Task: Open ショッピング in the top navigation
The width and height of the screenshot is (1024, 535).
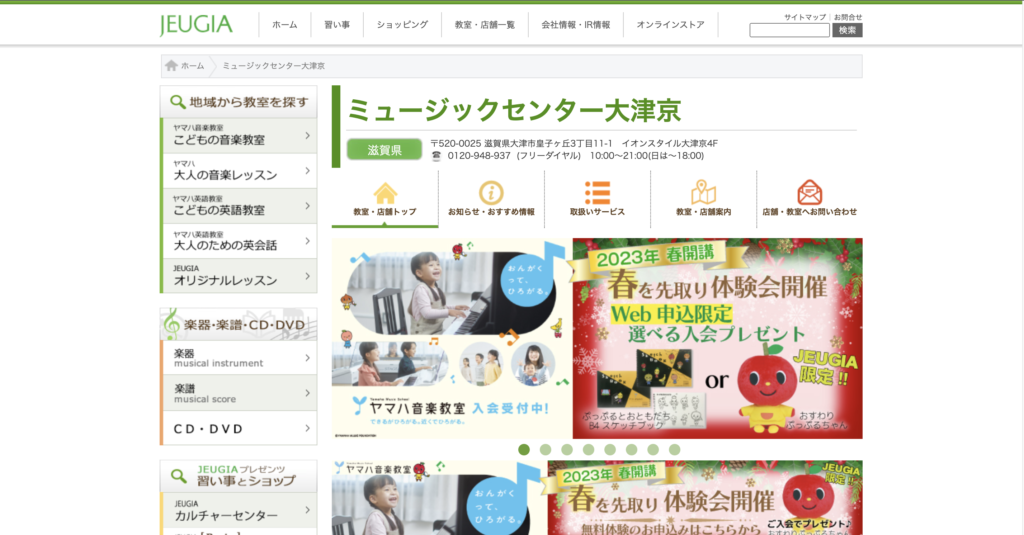Action: [402, 25]
